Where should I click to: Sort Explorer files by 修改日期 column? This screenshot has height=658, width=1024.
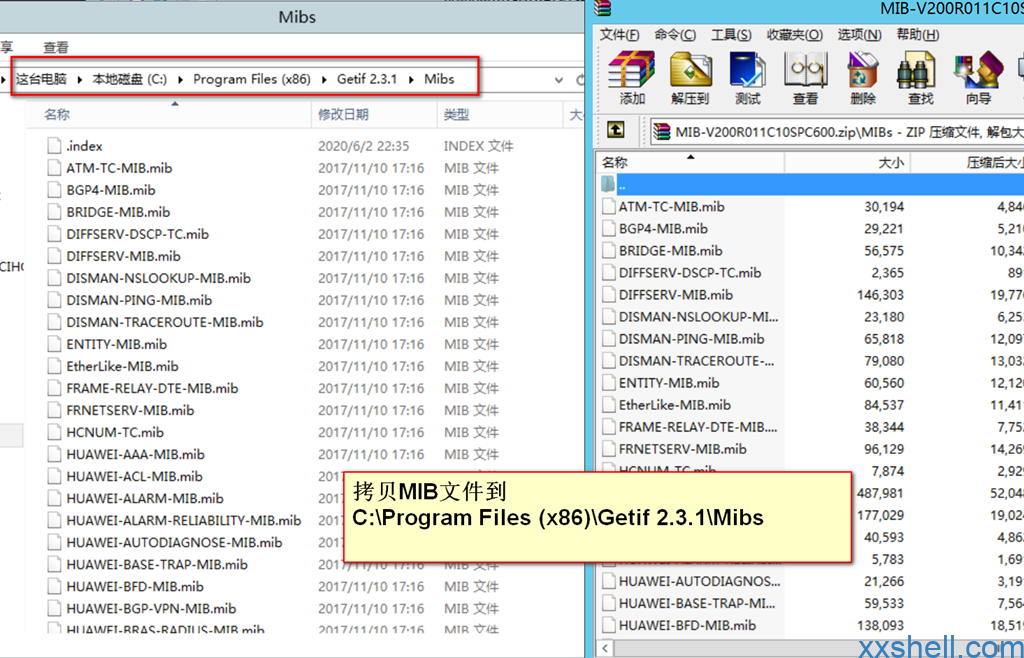[x=343, y=115]
